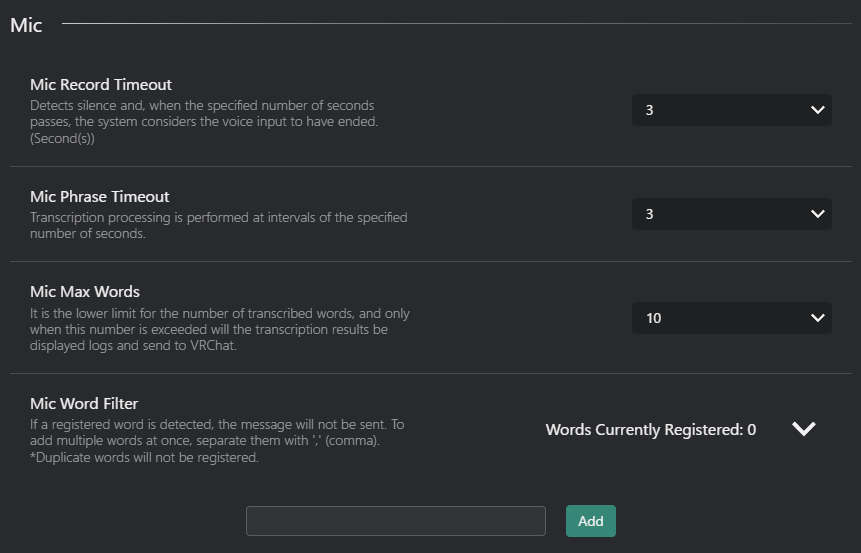Select the Mic Word Filter label

84,403
